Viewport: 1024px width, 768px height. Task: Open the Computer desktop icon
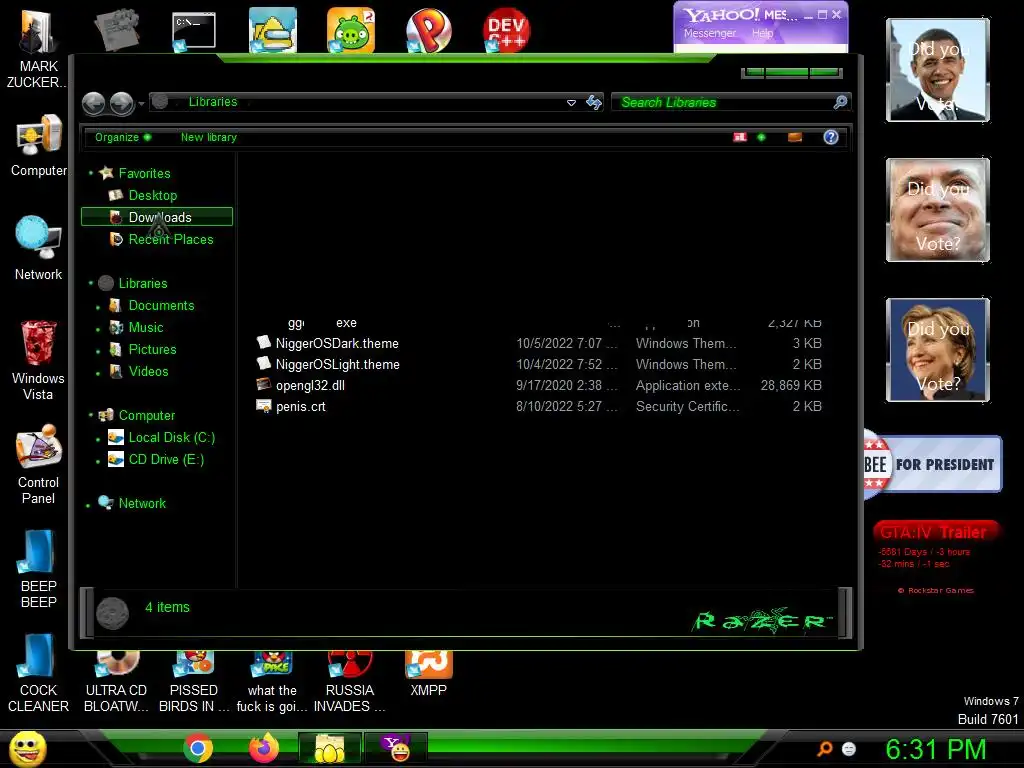pyautogui.click(x=38, y=146)
